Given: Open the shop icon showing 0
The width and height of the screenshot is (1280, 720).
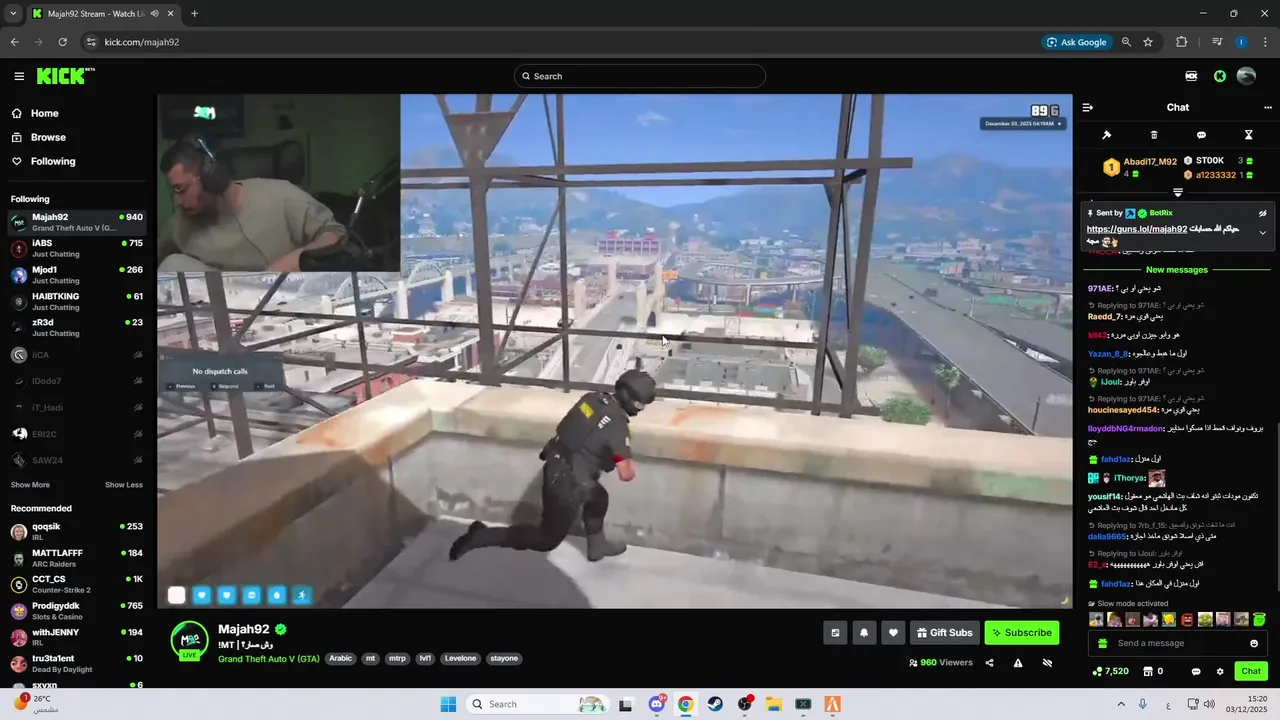Looking at the screenshot, I should point(1152,671).
